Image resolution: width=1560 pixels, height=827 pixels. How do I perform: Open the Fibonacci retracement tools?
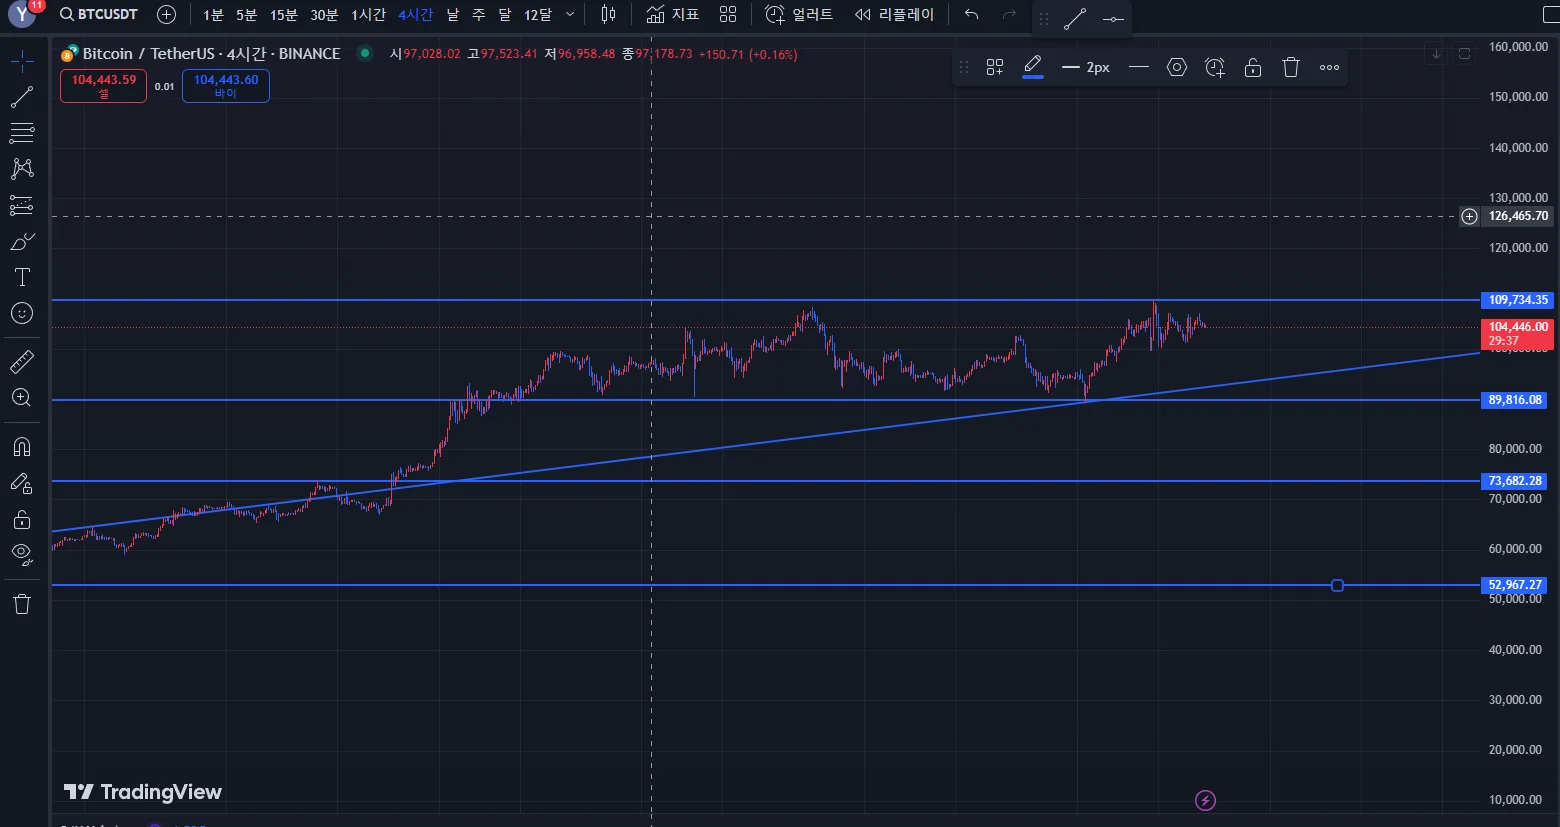pyautogui.click(x=22, y=133)
